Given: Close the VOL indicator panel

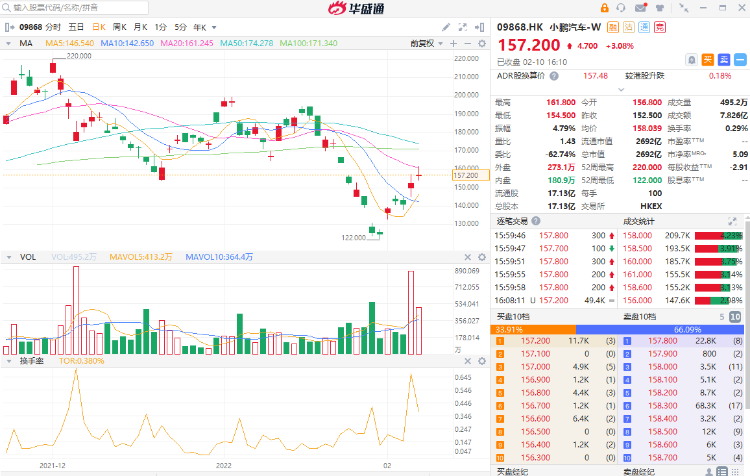Looking at the screenshot, I should click(468, 257).
